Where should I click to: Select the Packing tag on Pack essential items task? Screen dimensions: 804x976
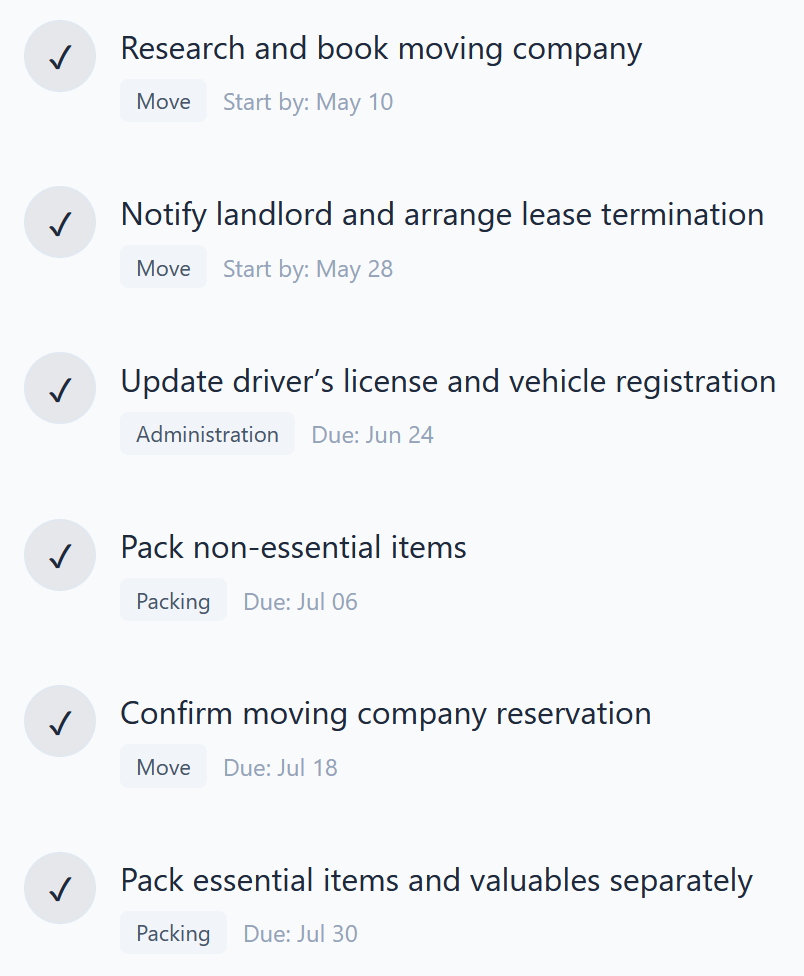pyautogui.click(x=173, y=933)
